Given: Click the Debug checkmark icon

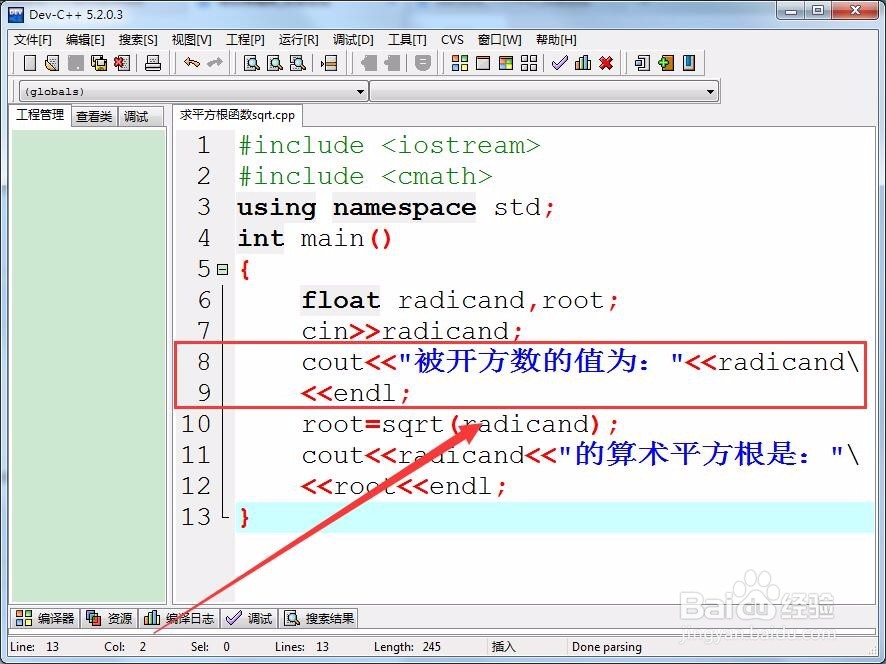Looking at the screenshot, I should pos(559,63).
